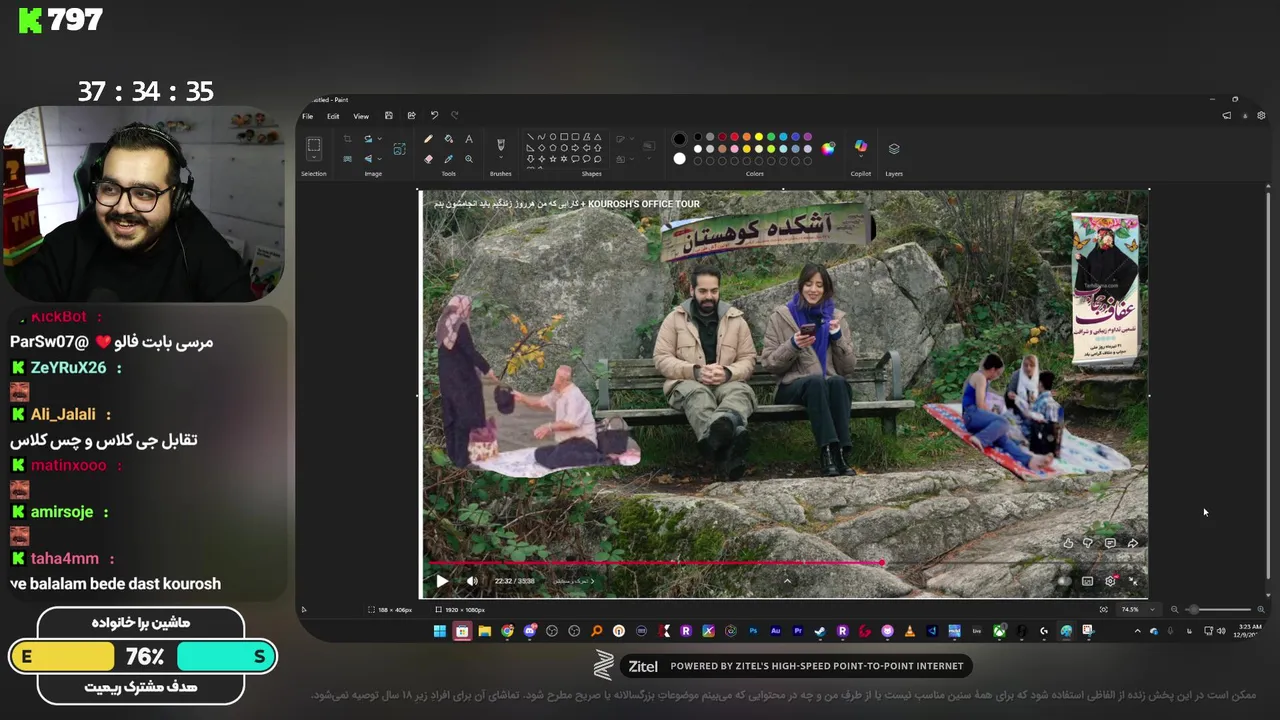This screenshot has height=720, width=1280.
Task: Open Photoshop from the taskbar
Action: (x=753, y=631)
